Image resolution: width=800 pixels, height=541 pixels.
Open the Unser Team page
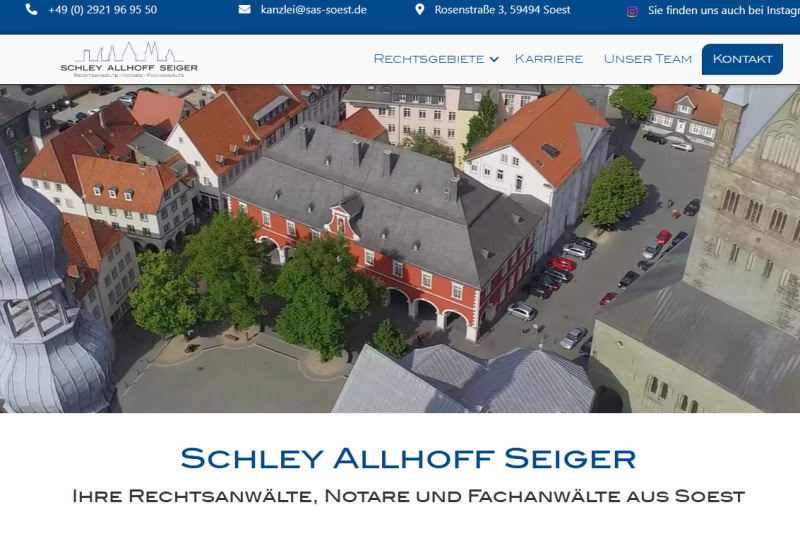pyautogui.click(x=647, y=59)
